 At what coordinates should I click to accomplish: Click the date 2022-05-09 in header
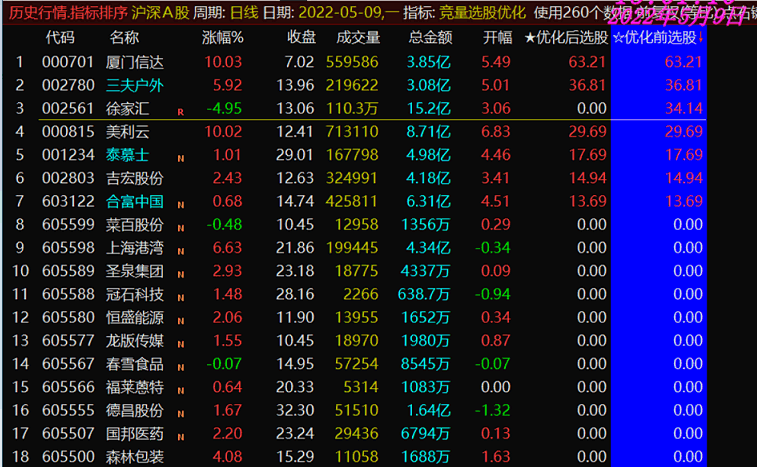pyautogui.click(x=340, y=13)
